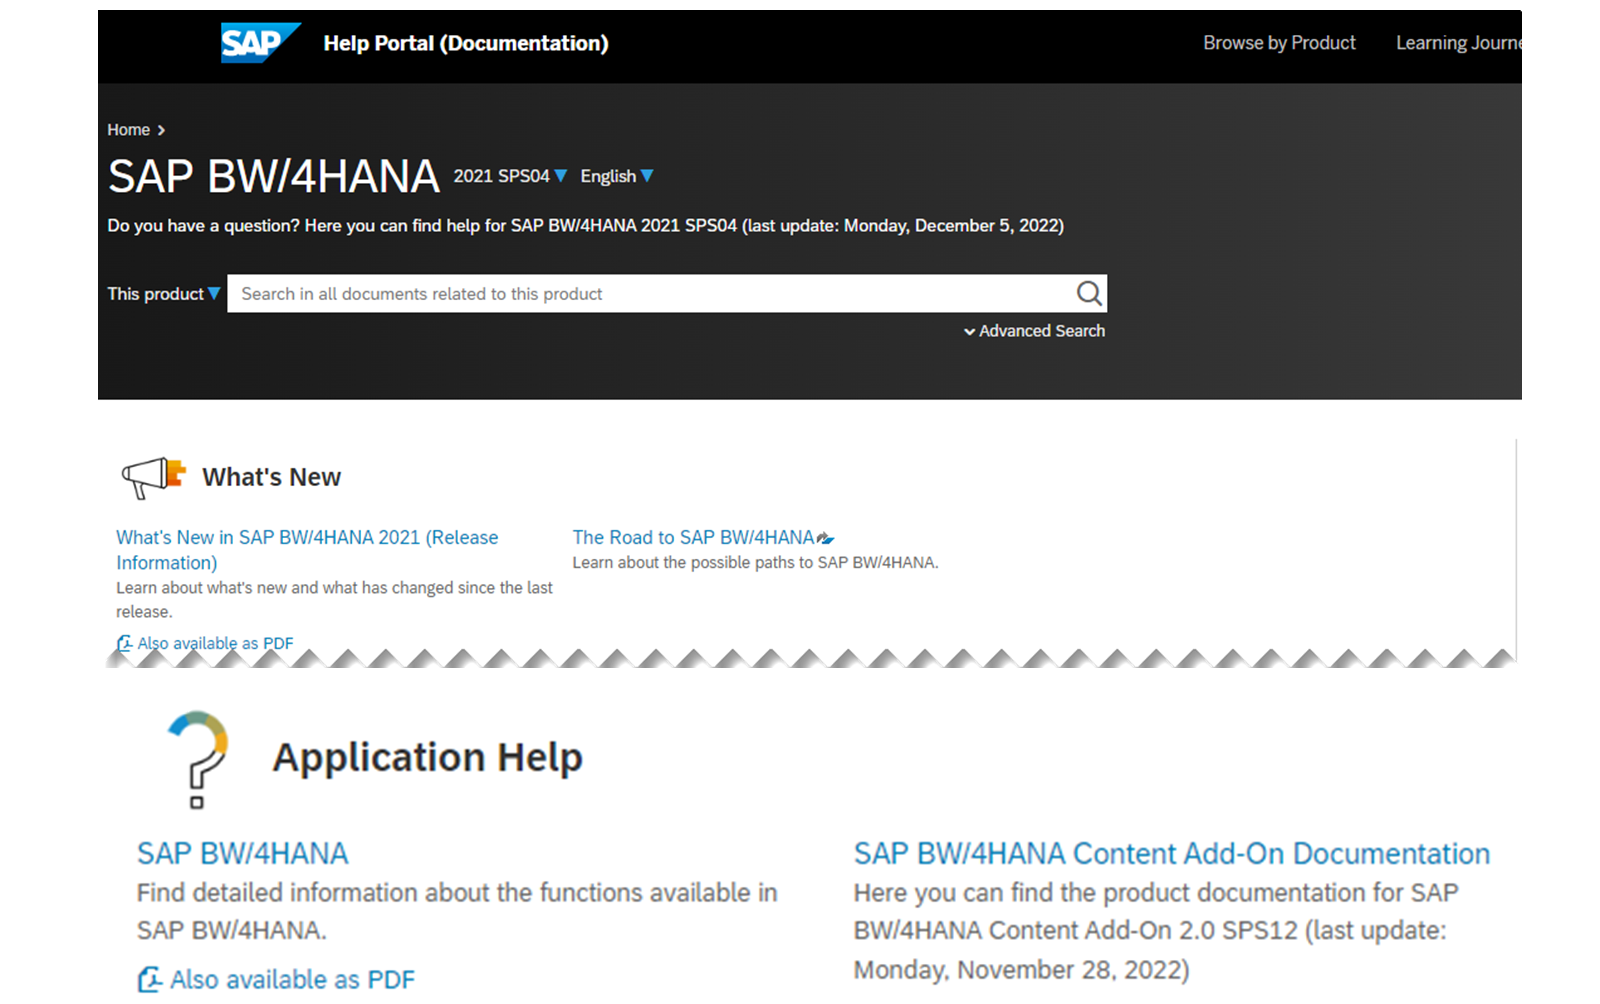
Task: Click 'Do you have a question?' description text
Action: 586,226
